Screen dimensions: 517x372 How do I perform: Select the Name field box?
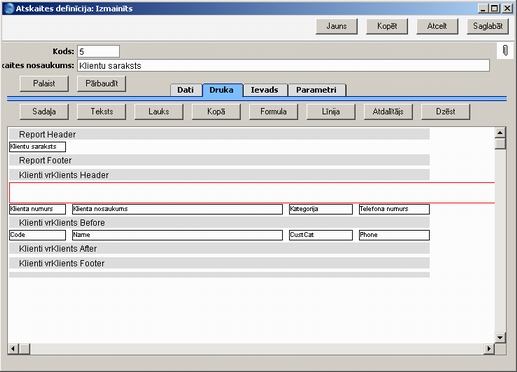tap(177, 235)
